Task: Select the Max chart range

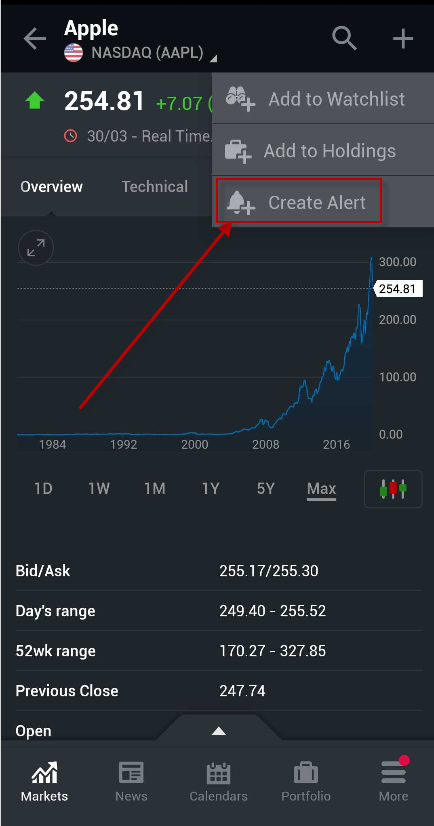Action: [321, 489]
